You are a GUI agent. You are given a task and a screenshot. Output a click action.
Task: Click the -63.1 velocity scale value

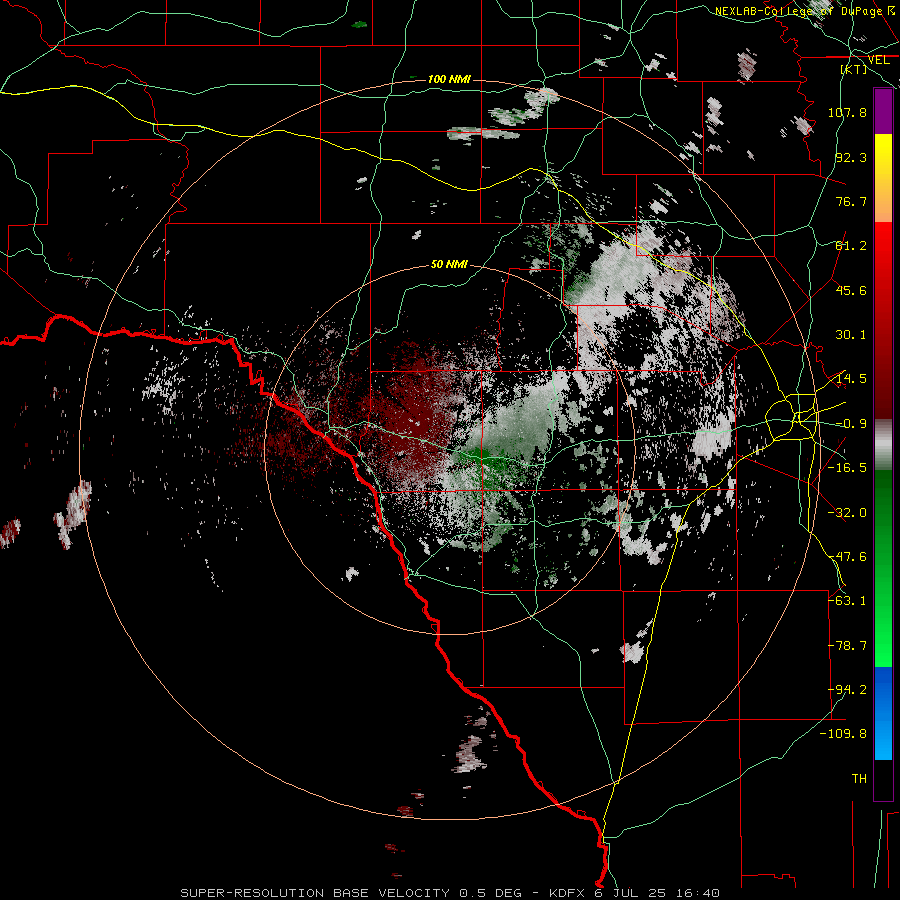click(x=847, y=601)
